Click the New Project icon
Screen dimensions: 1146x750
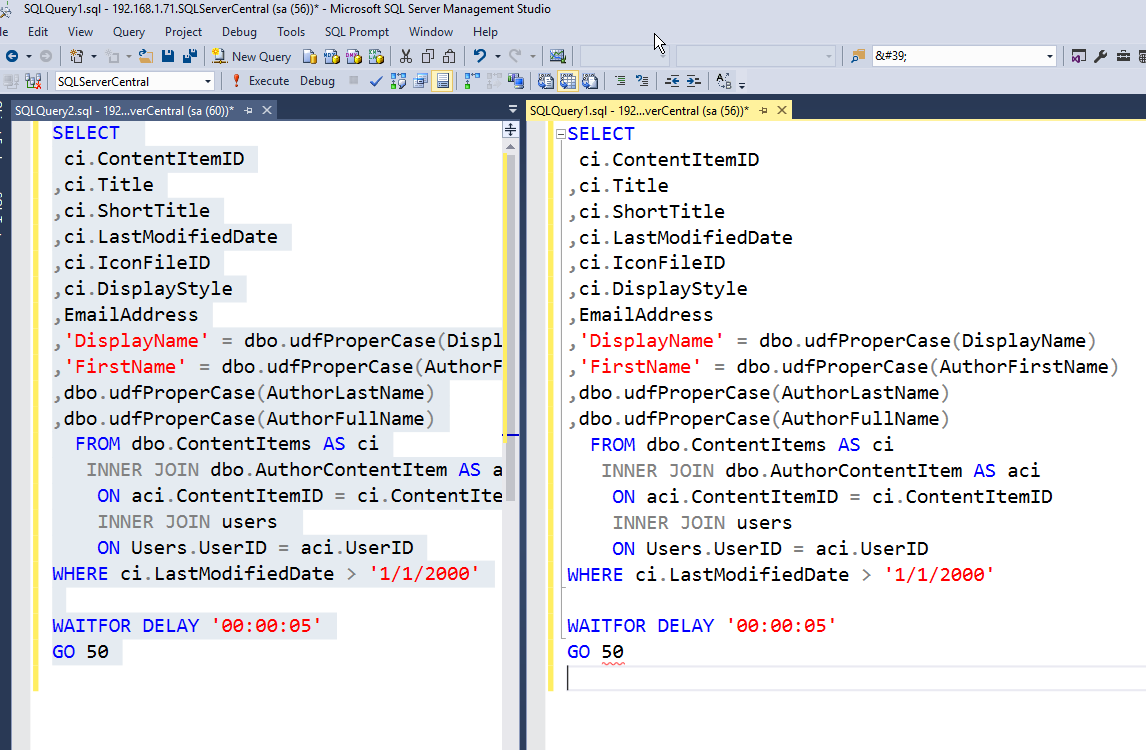click(77, 56)
